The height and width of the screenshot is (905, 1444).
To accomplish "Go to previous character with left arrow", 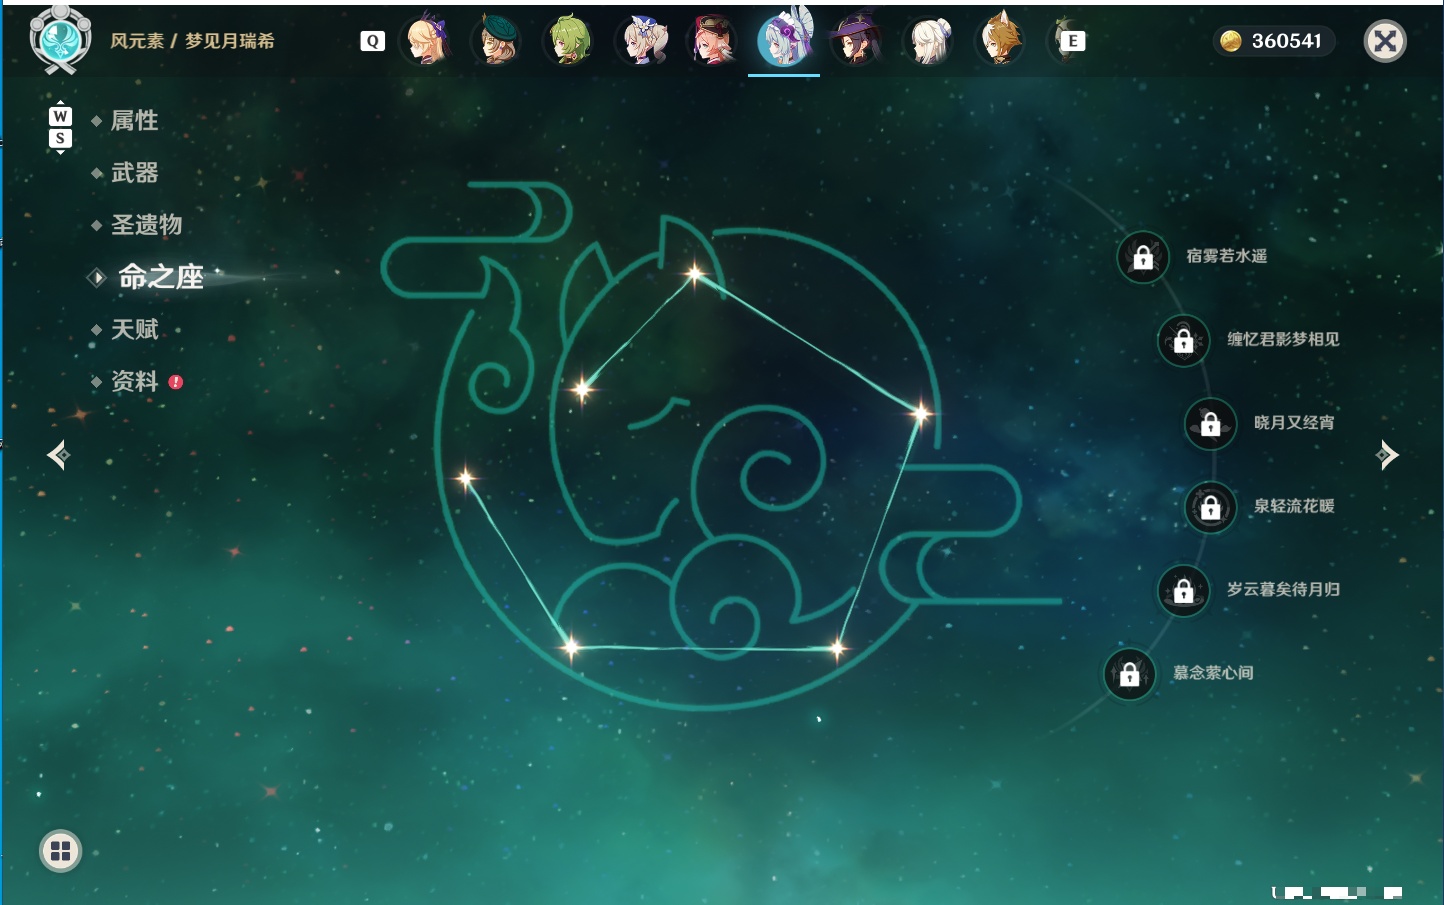I will pyautogui.click(x=59, y=455).
